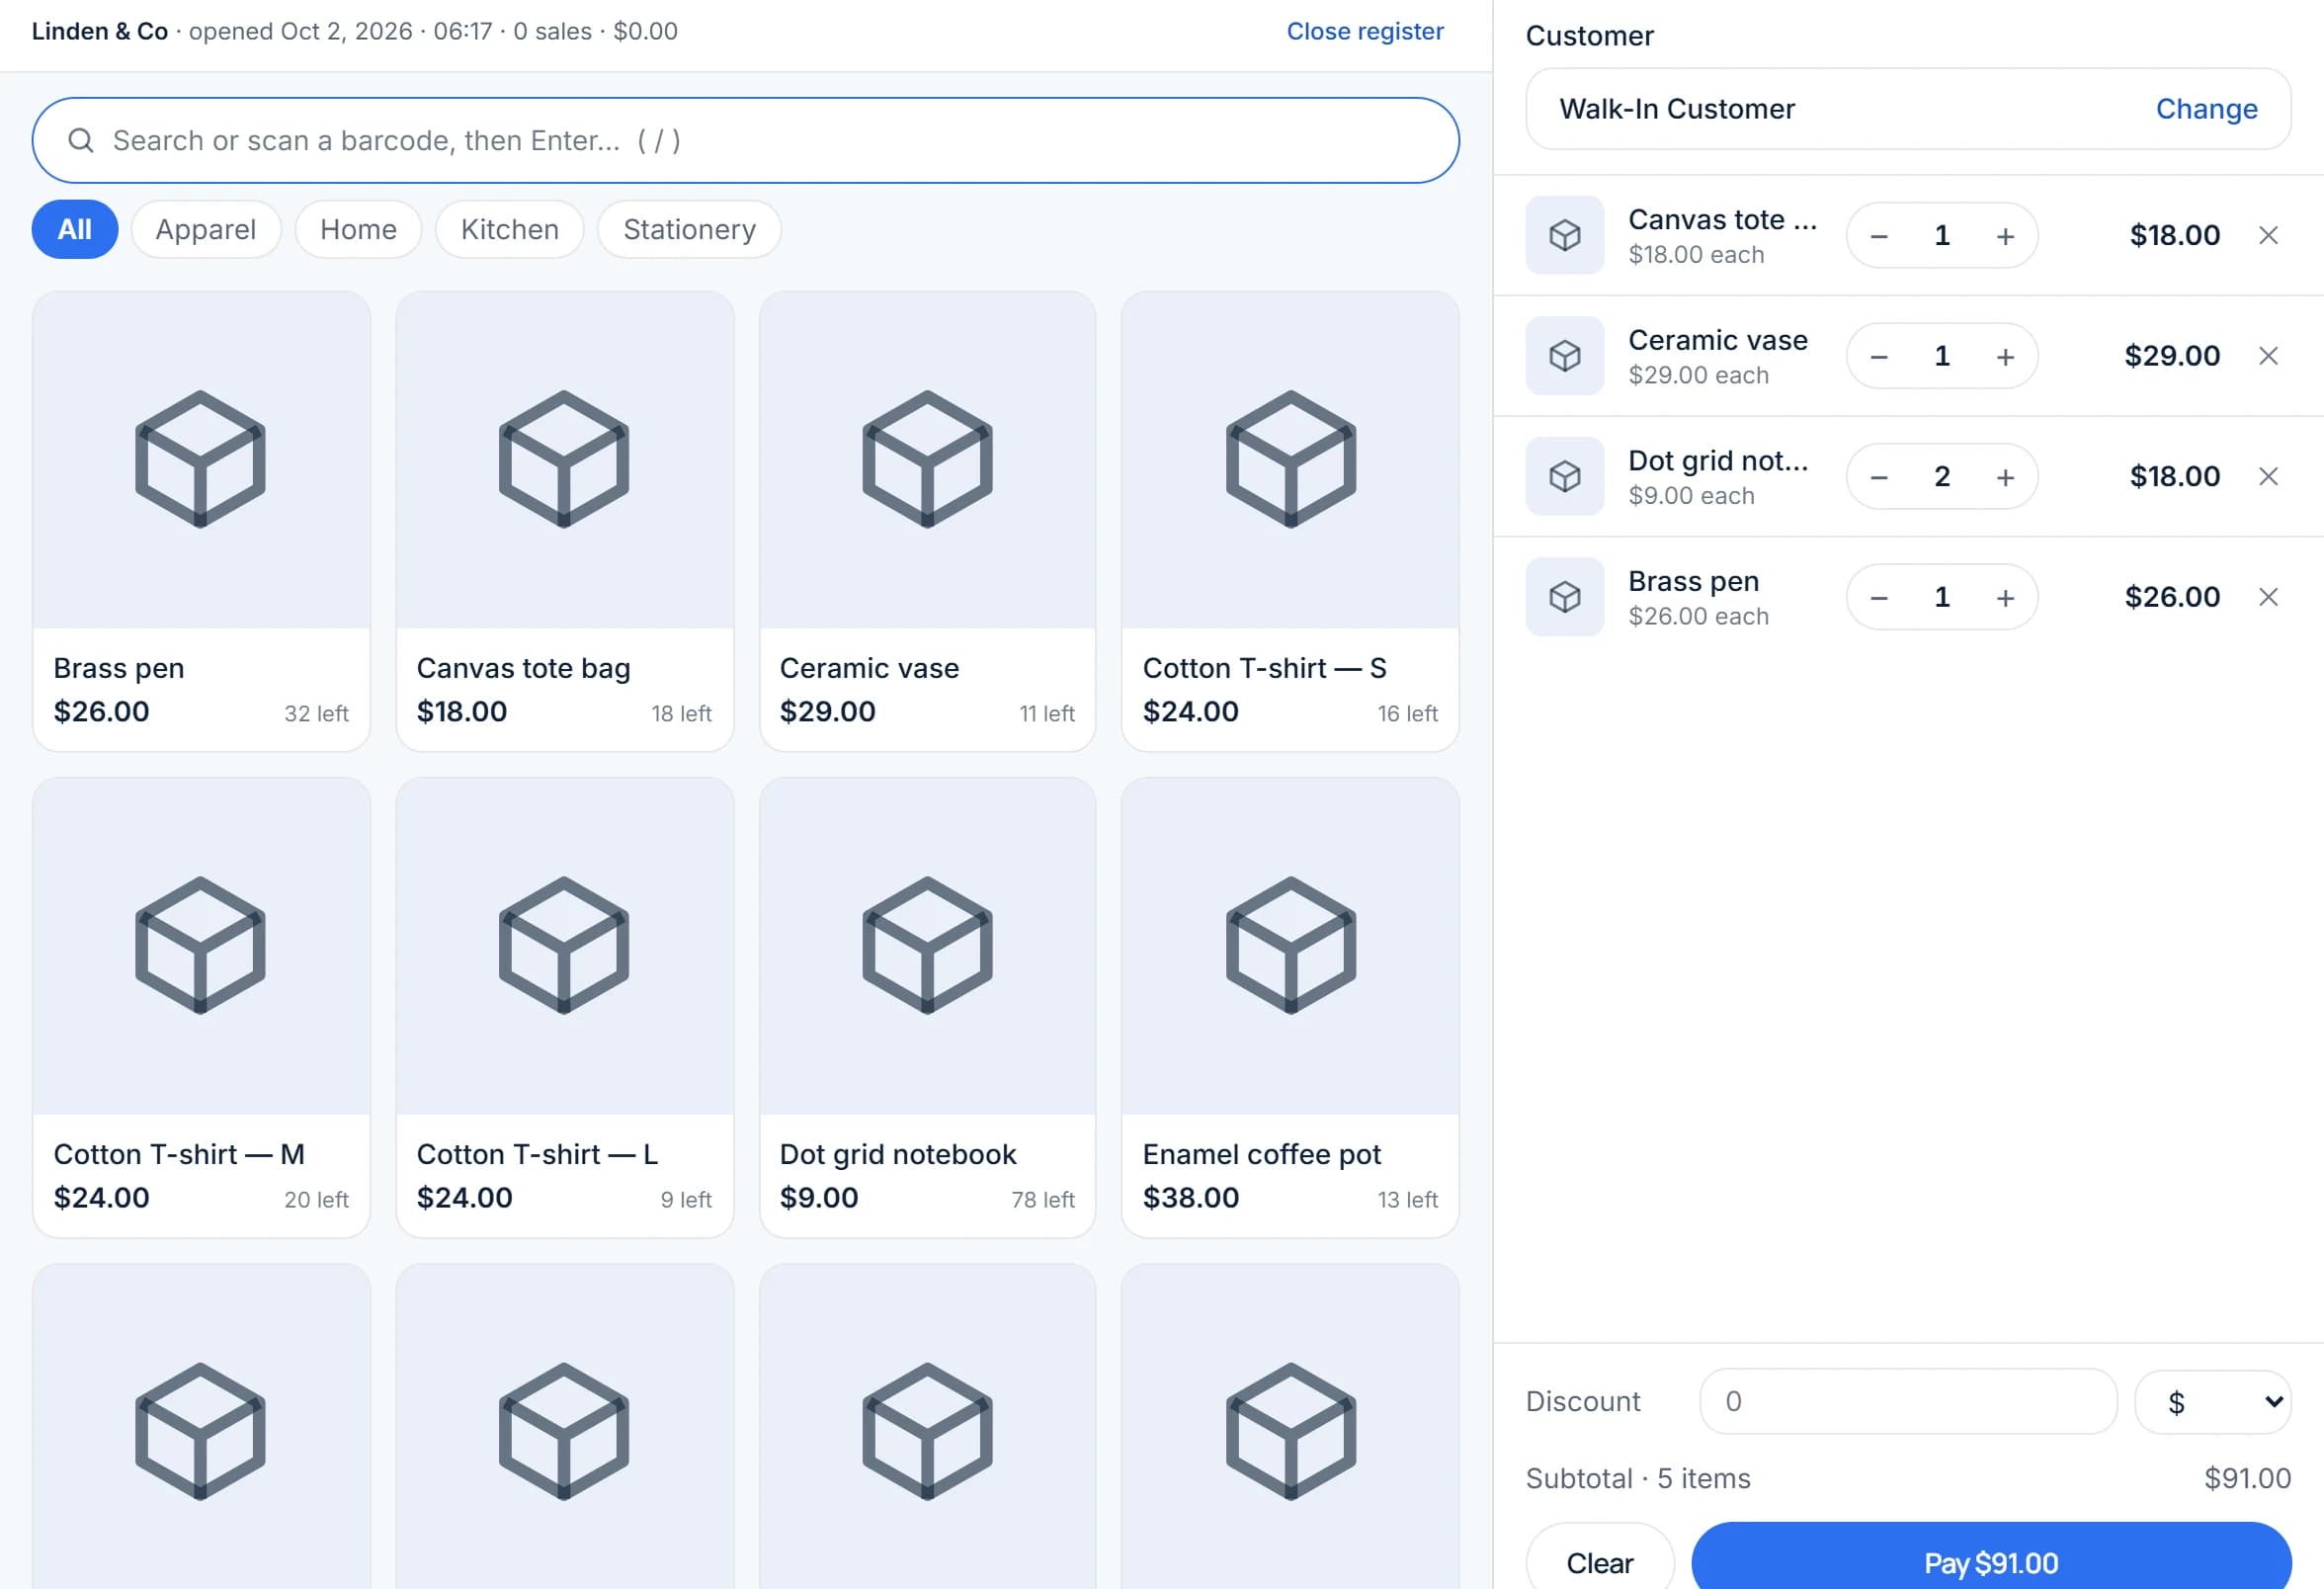Image resolution: width=2324 pixels, height=1589 pixels.
Task: Filter products by Apparel
Action: click(206, 229)
